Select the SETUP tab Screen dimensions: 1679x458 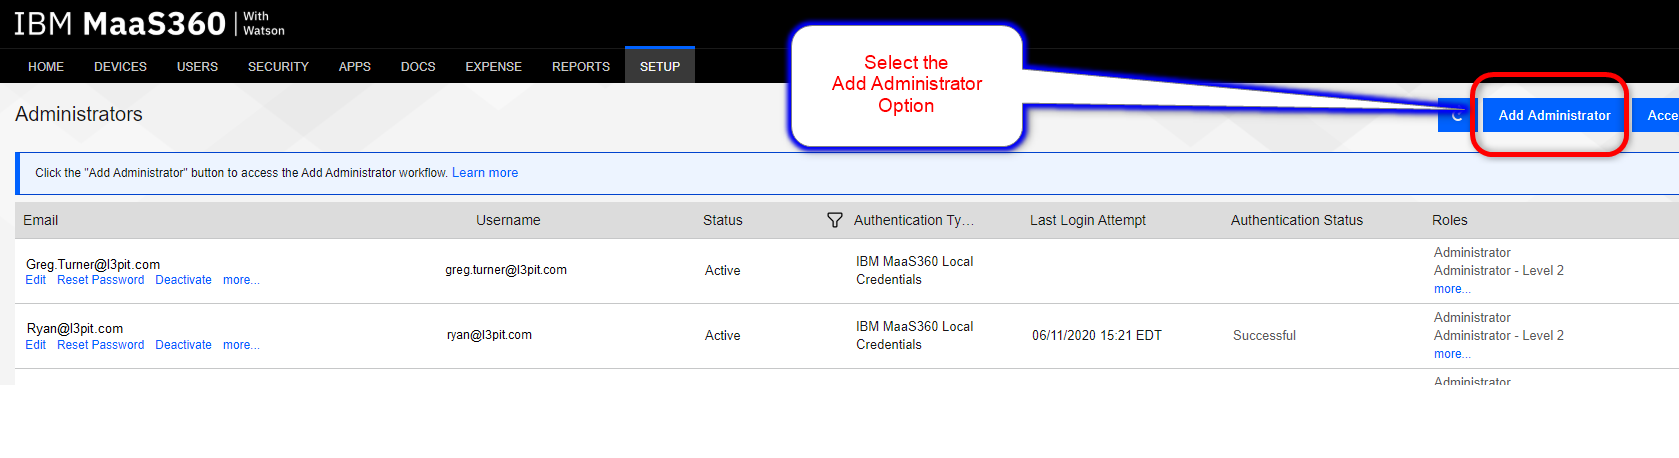(x=660, y=66)
